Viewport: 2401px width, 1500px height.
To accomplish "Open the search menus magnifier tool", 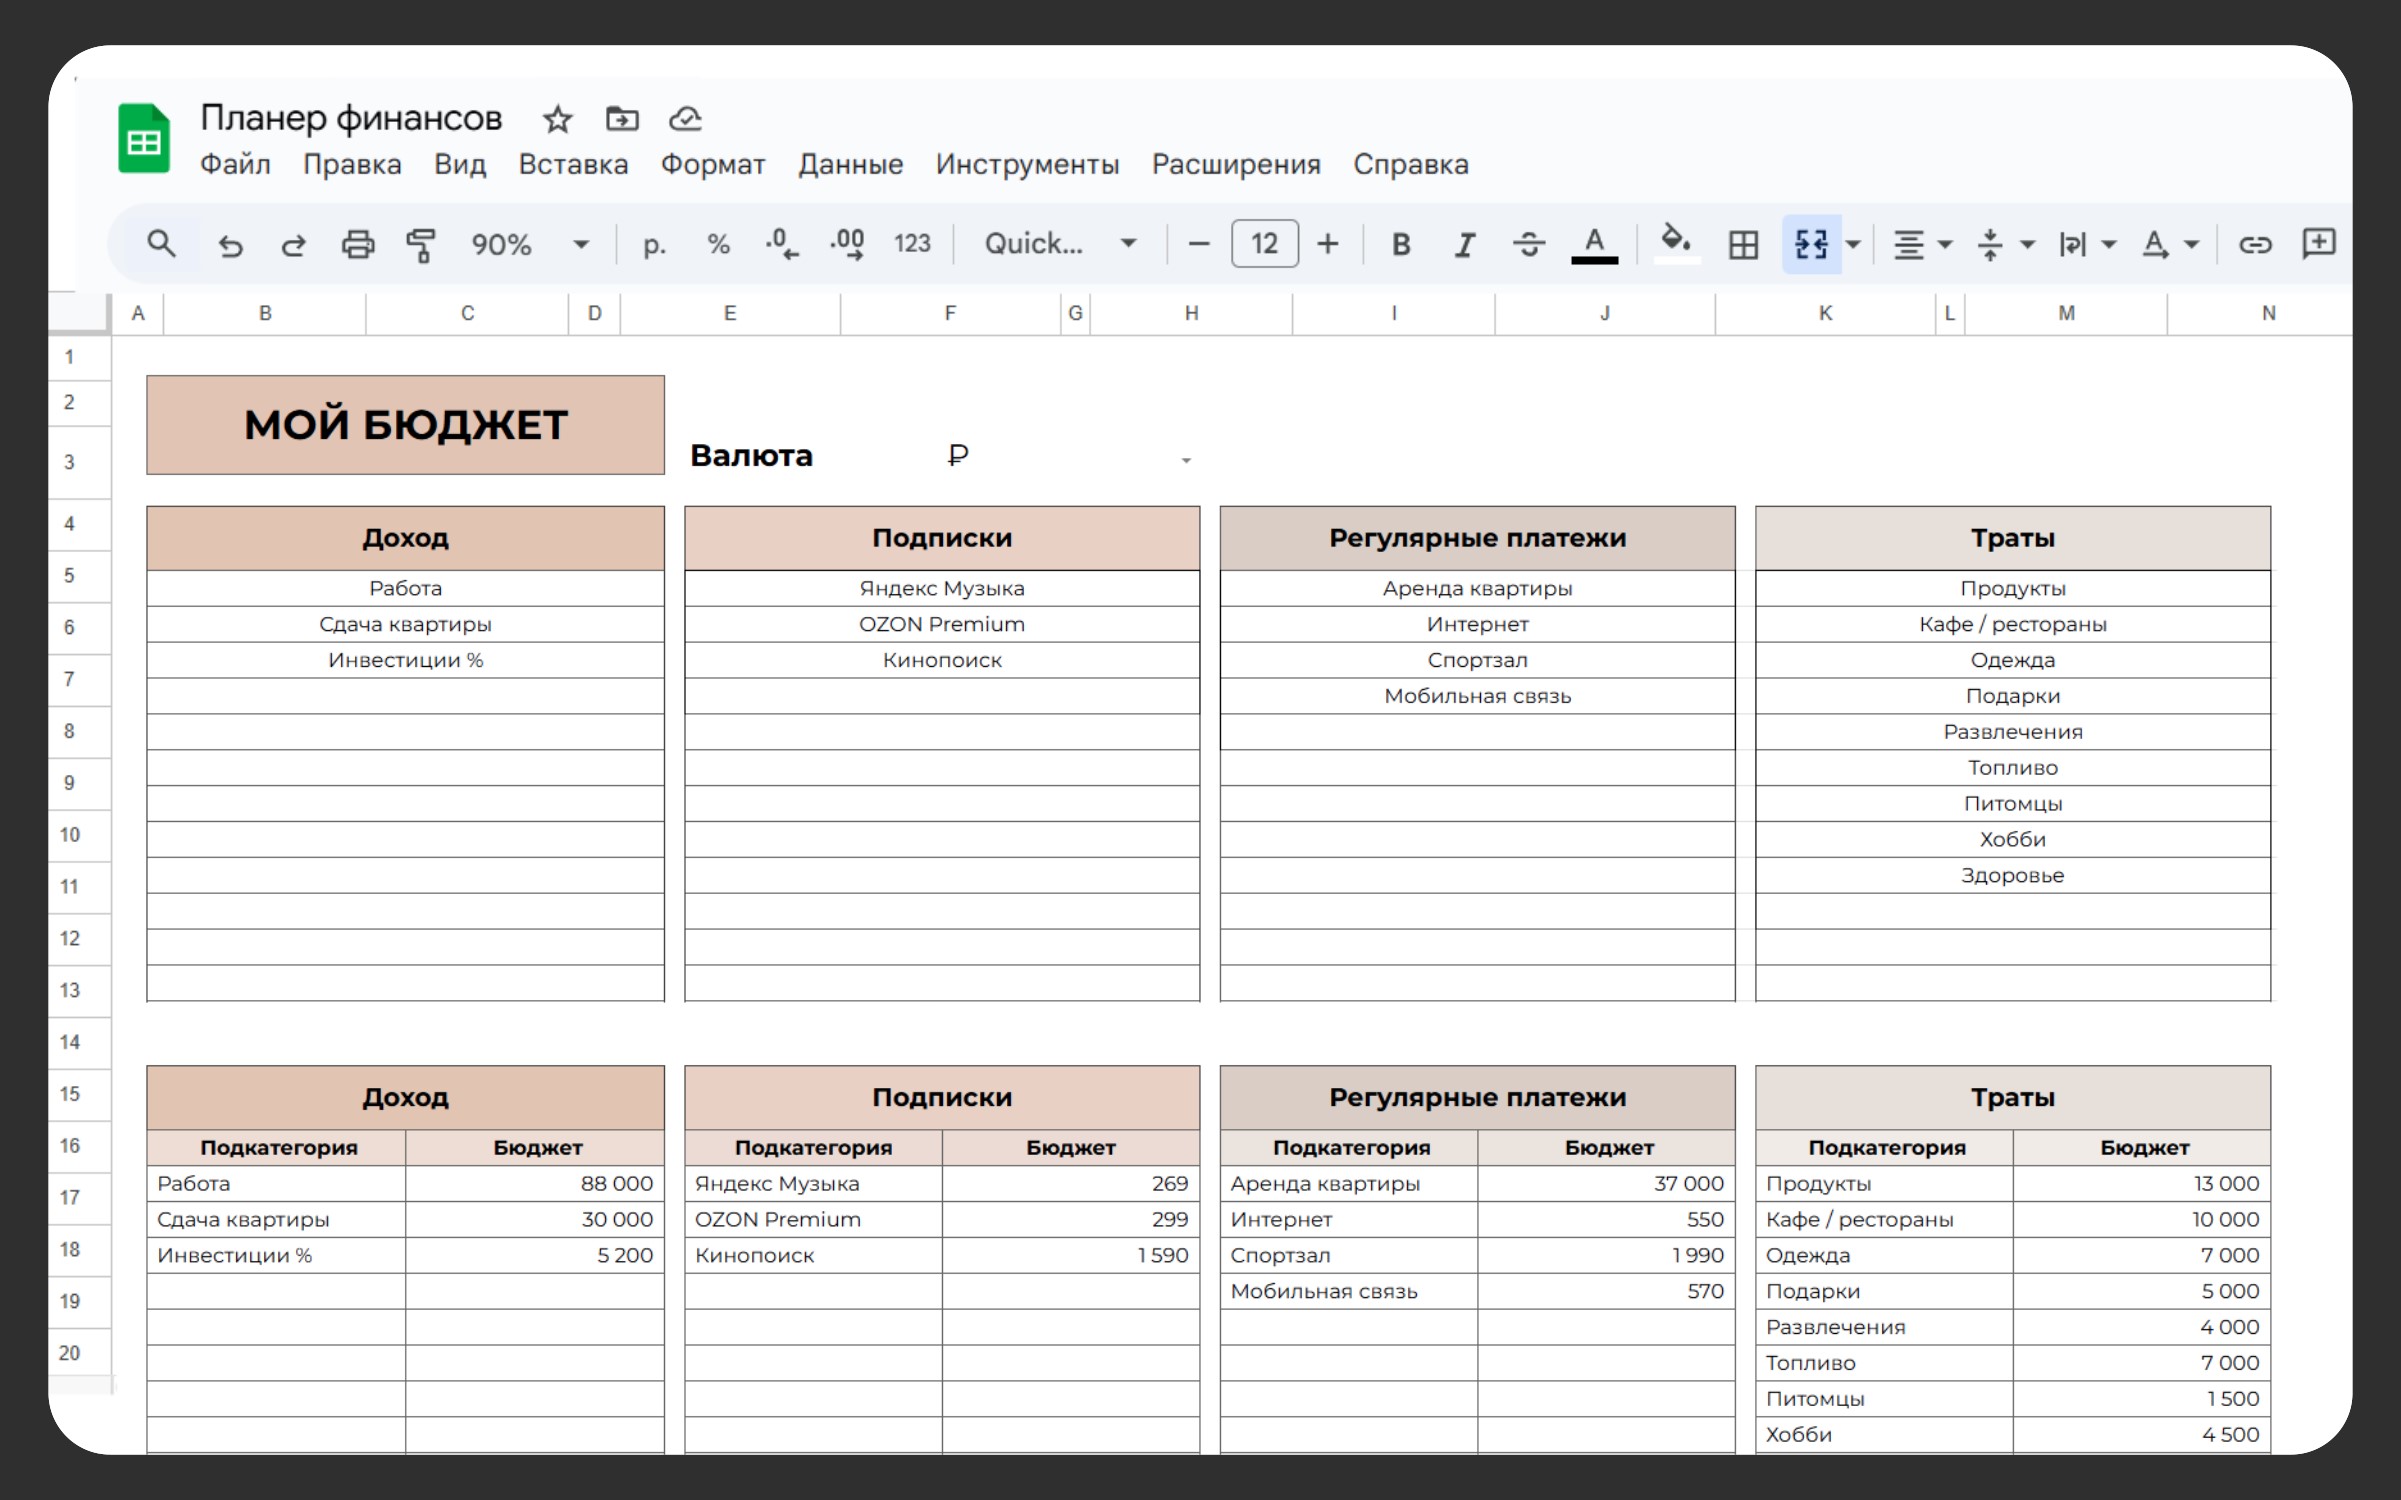I will tap(161, 244).
